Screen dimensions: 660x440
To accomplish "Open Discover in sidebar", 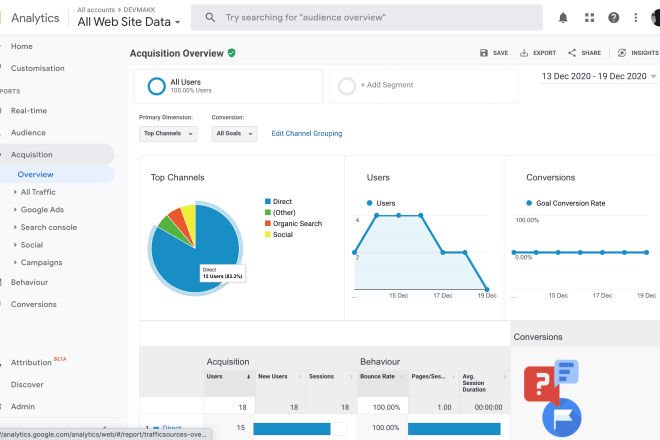I will (27, 385).
